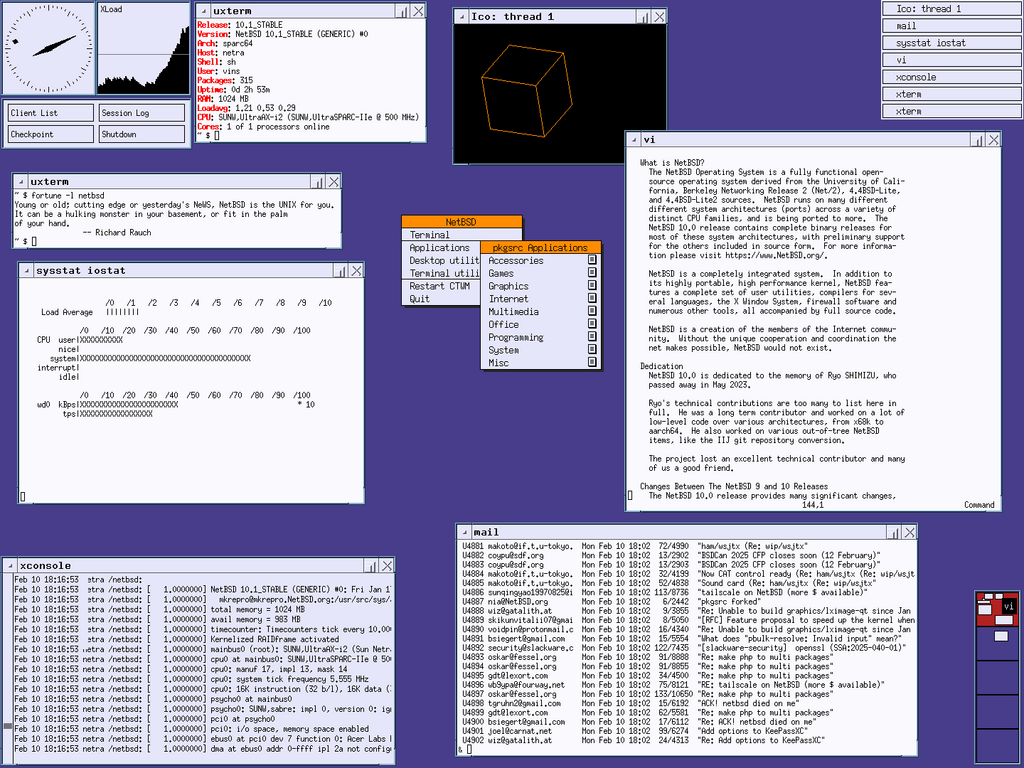
Task: Choose Terminal in the NetBSD menu
Action: coord(462,235)
